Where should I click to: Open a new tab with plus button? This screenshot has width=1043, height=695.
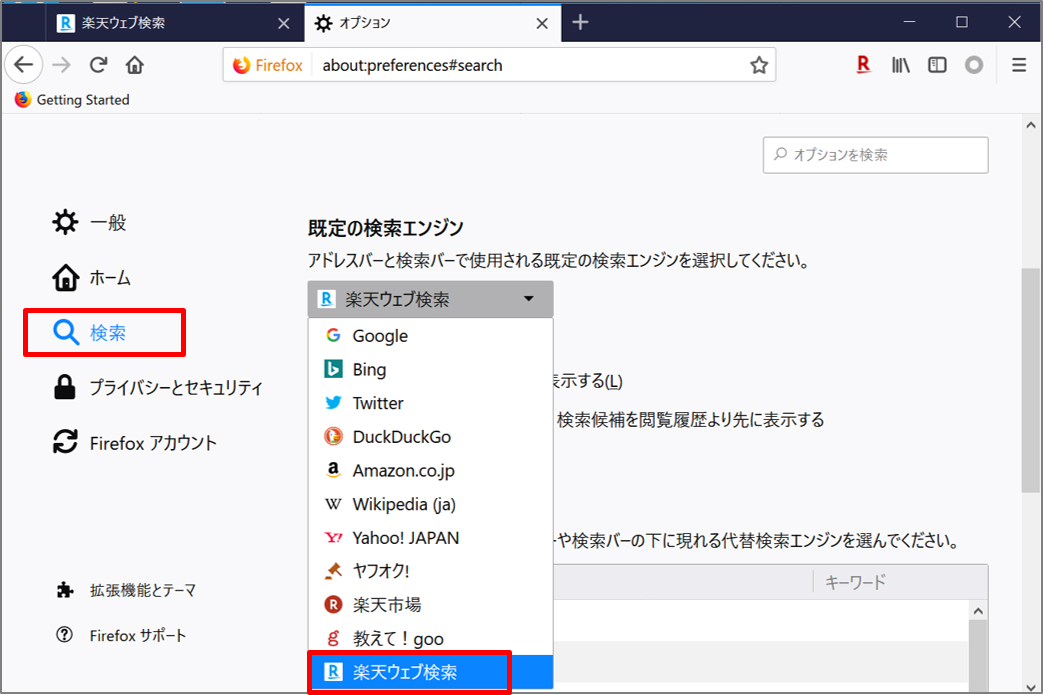pos(580,22)
